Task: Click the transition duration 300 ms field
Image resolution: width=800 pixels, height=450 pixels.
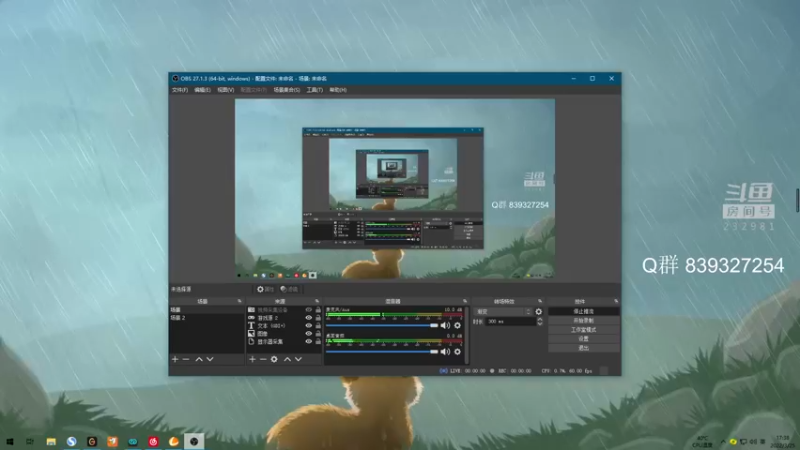Action: 510,321
